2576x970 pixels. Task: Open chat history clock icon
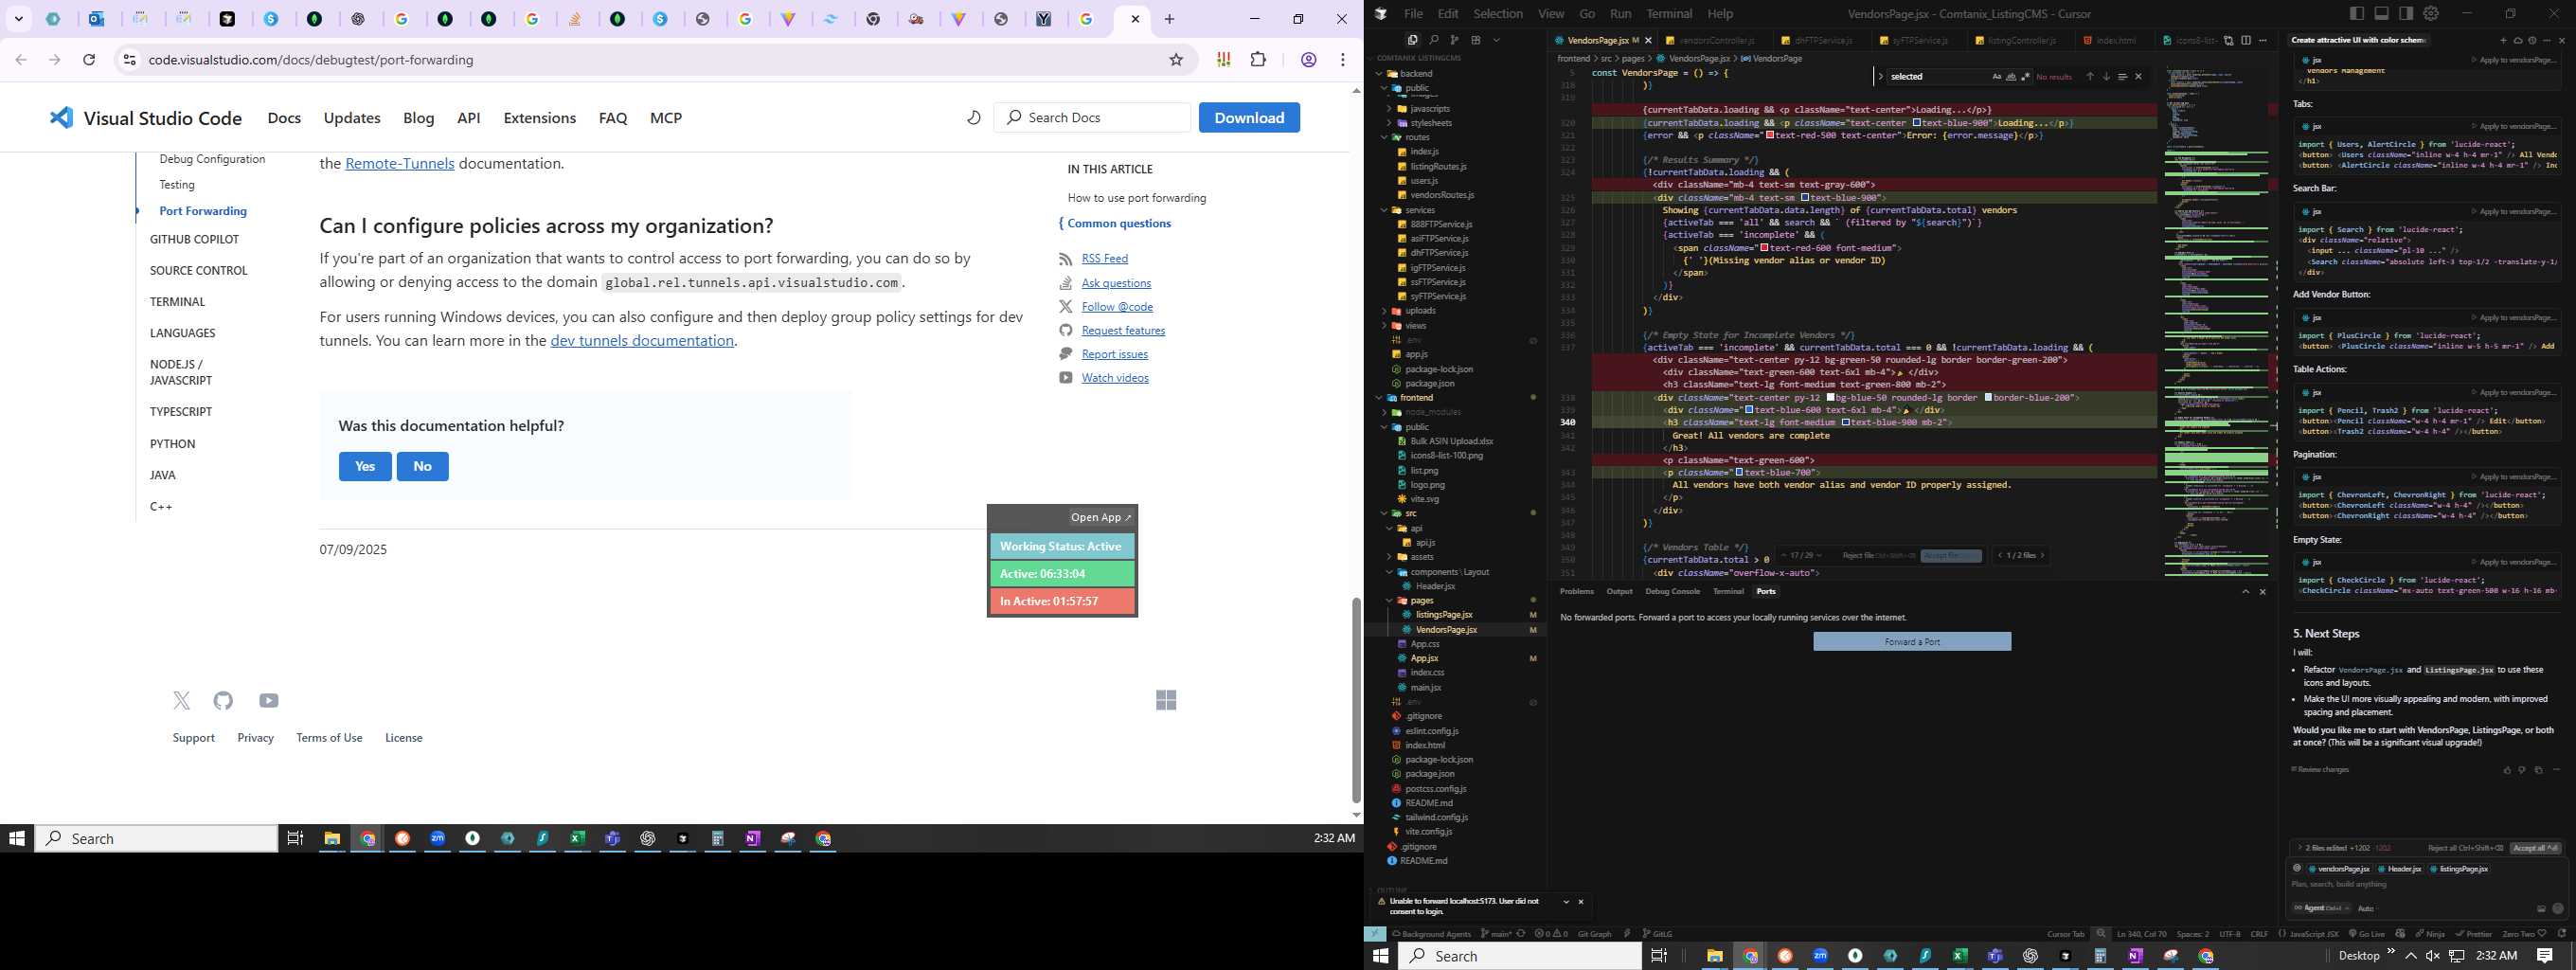2532,41
